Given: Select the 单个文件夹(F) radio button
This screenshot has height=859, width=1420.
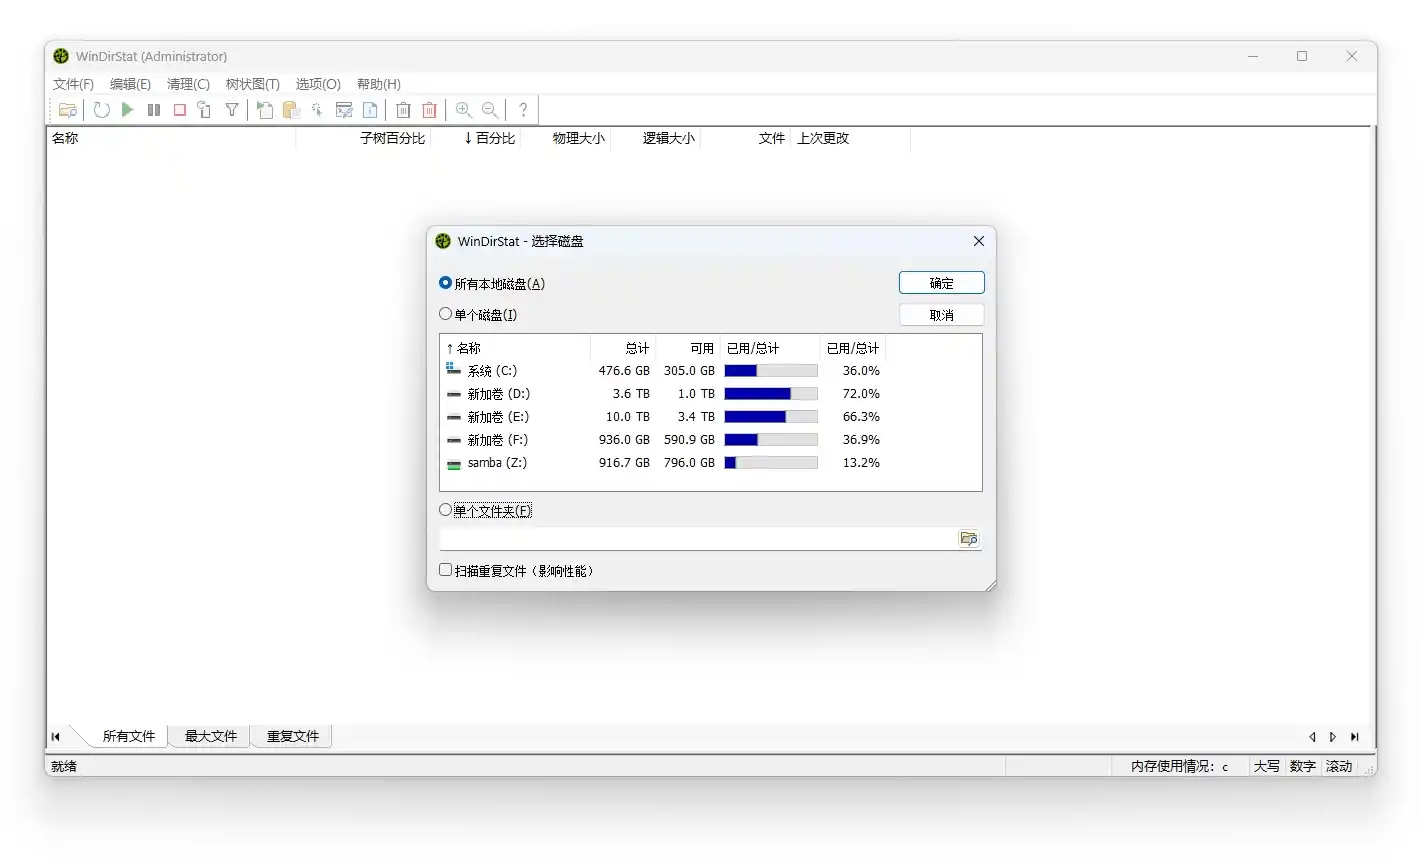Looking at the screenshot, I should pos(446,510).
